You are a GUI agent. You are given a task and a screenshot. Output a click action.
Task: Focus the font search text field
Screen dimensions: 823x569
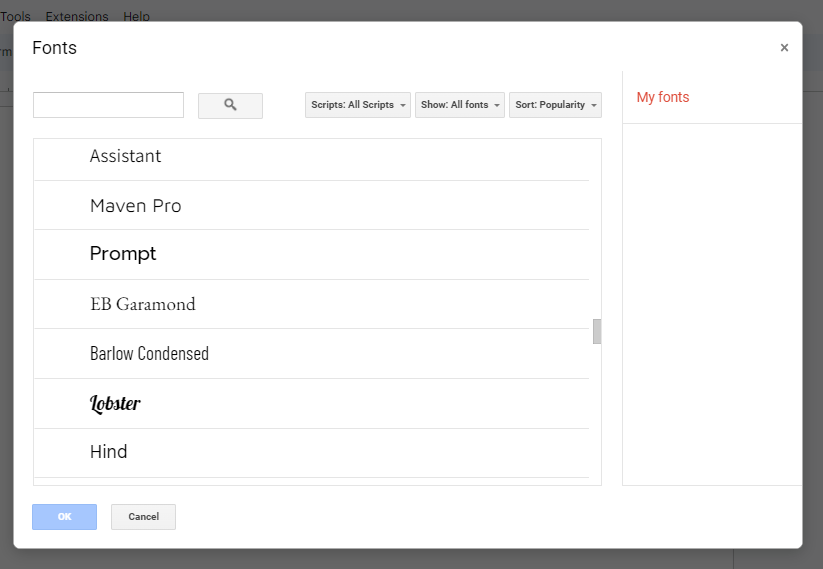tap(108, 105)
